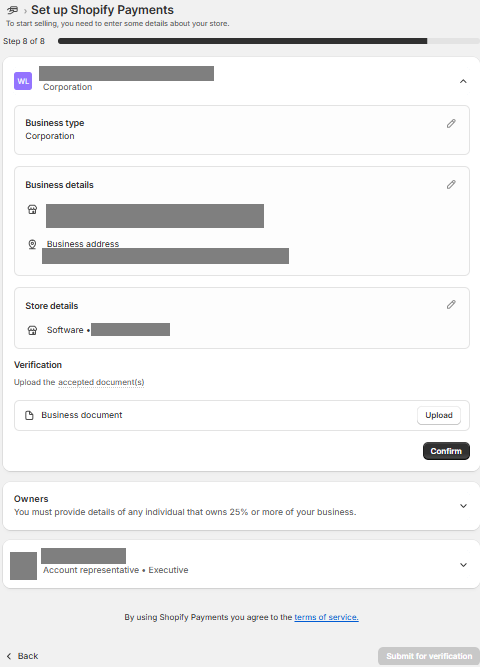Click the account representative avatar thumbnail
This screenshot has width=480, height=667.
pos(23,566)
